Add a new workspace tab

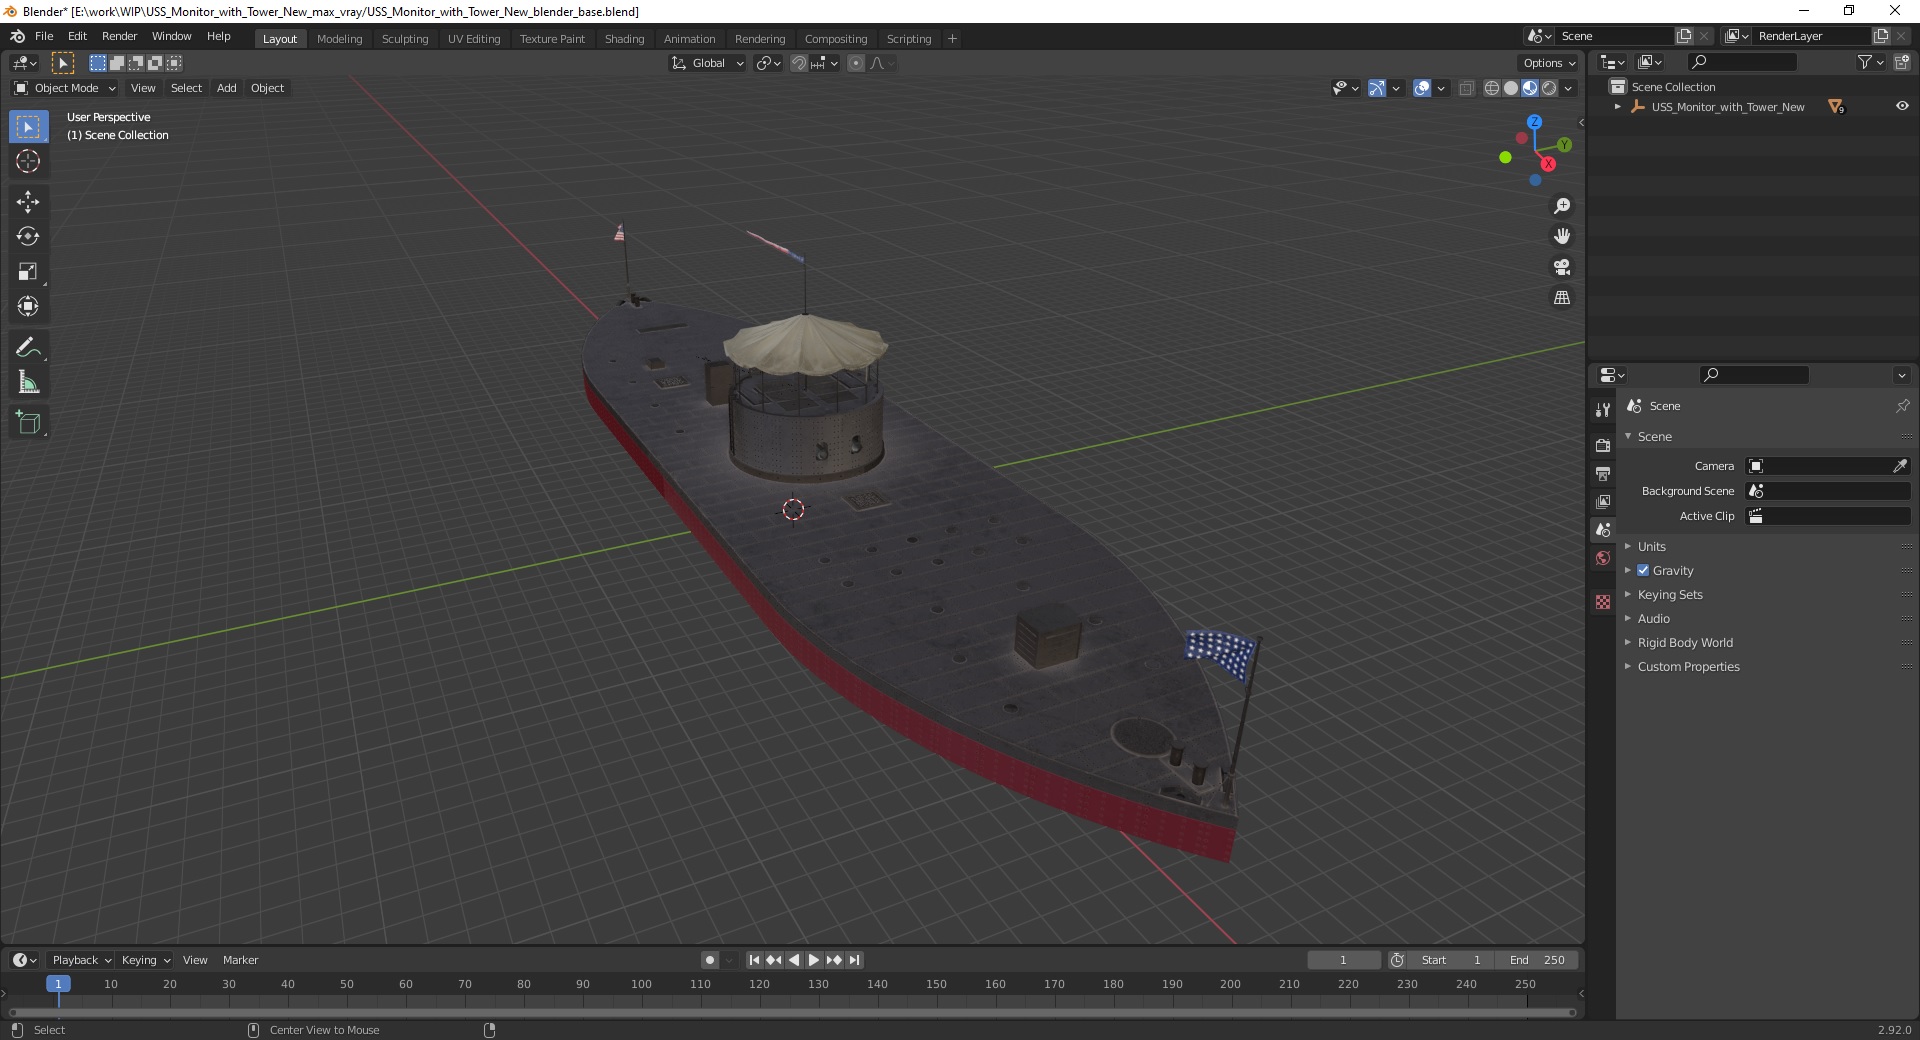(x=952, y=39)
